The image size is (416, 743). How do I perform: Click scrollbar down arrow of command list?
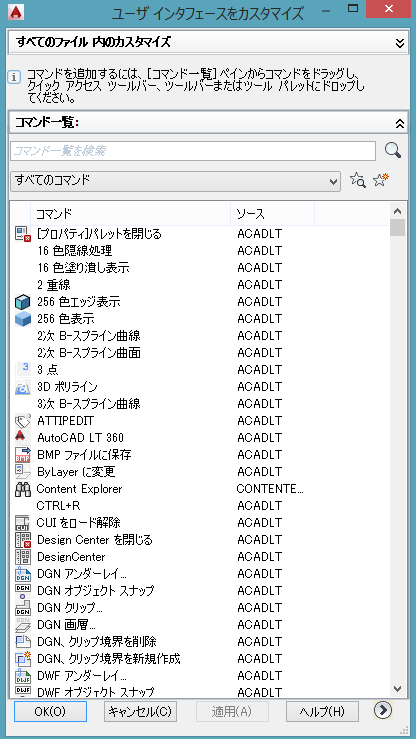tap(398, 689)
